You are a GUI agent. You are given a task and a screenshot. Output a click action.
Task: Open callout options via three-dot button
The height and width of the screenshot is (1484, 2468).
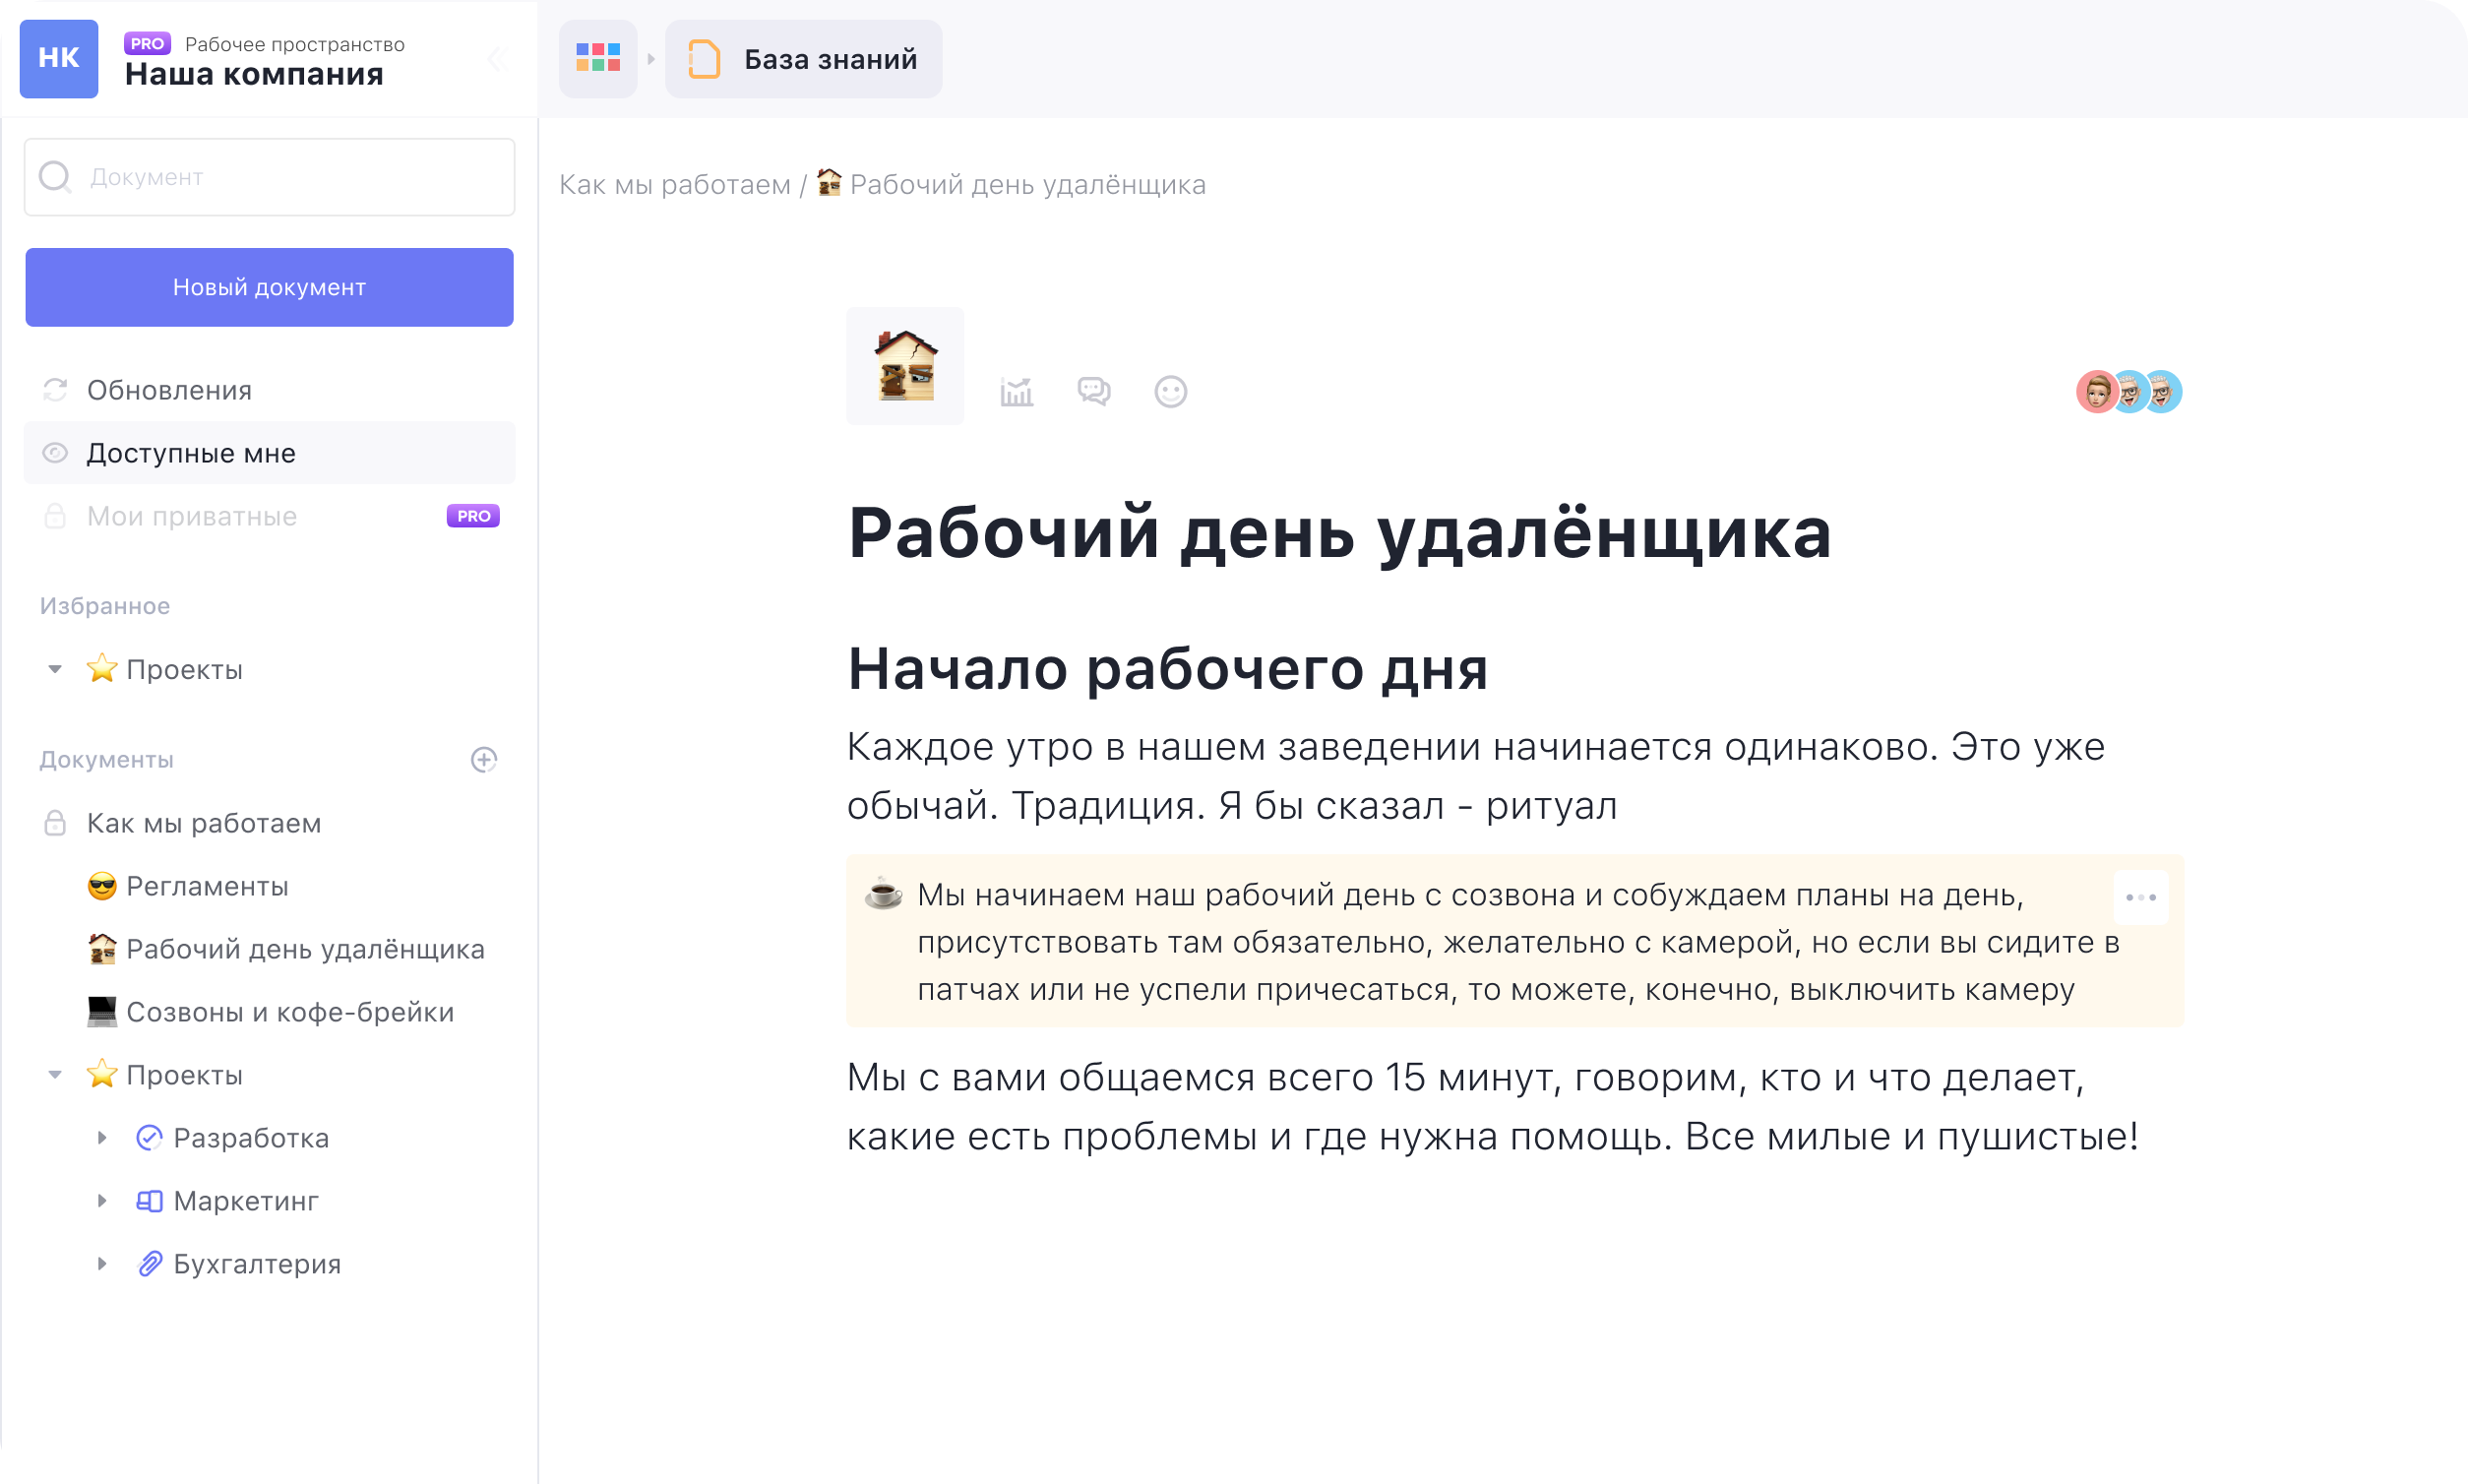[x=2141, y=897]
